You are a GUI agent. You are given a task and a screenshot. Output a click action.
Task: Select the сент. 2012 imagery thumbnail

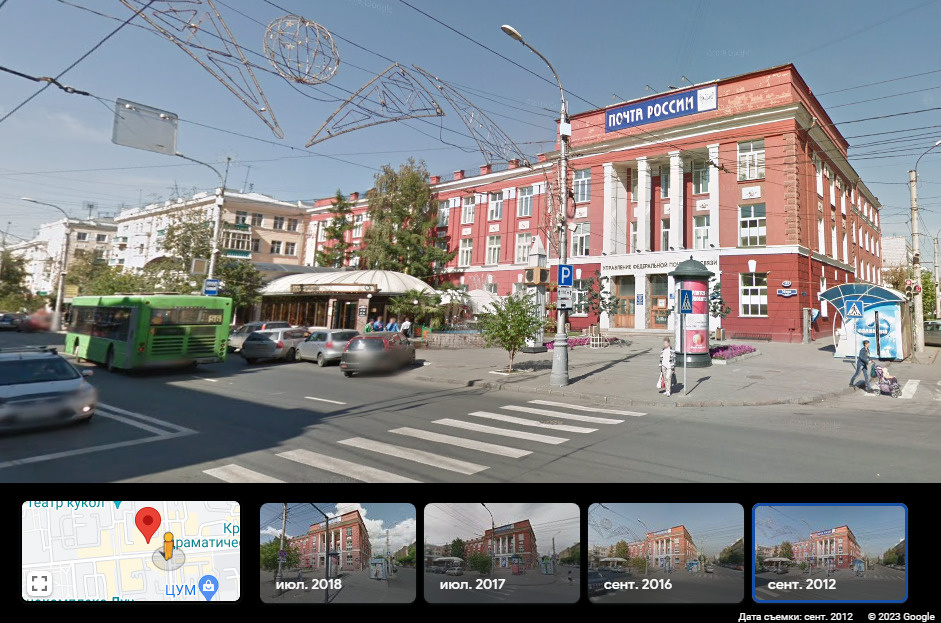(x=830, y=553)
